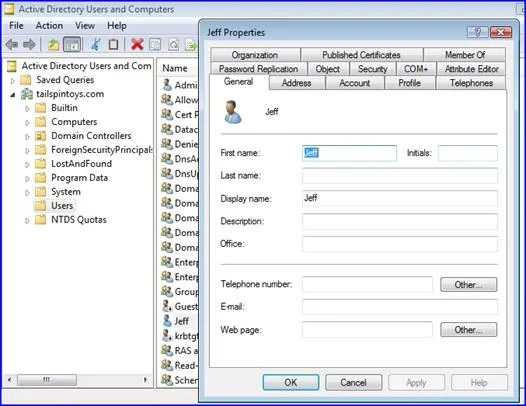Click the First name input field

pos(349,153)
